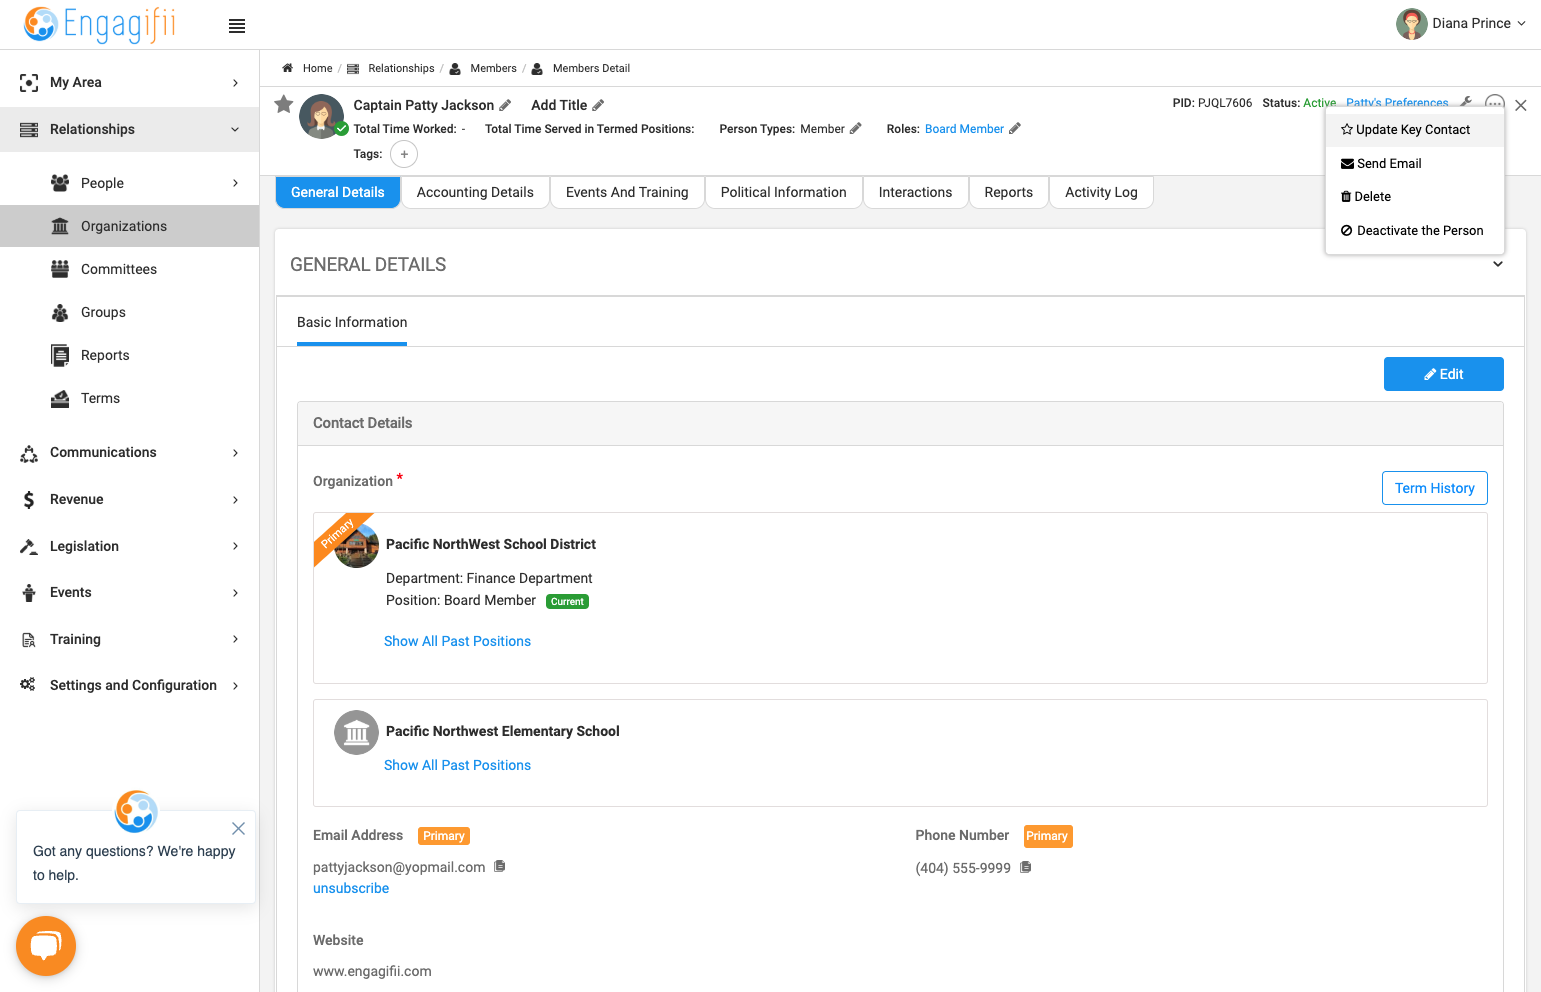Click the Legislation gavel icon
The width and height of the screenshot is (1541, 992).
[x=29, y=546]
